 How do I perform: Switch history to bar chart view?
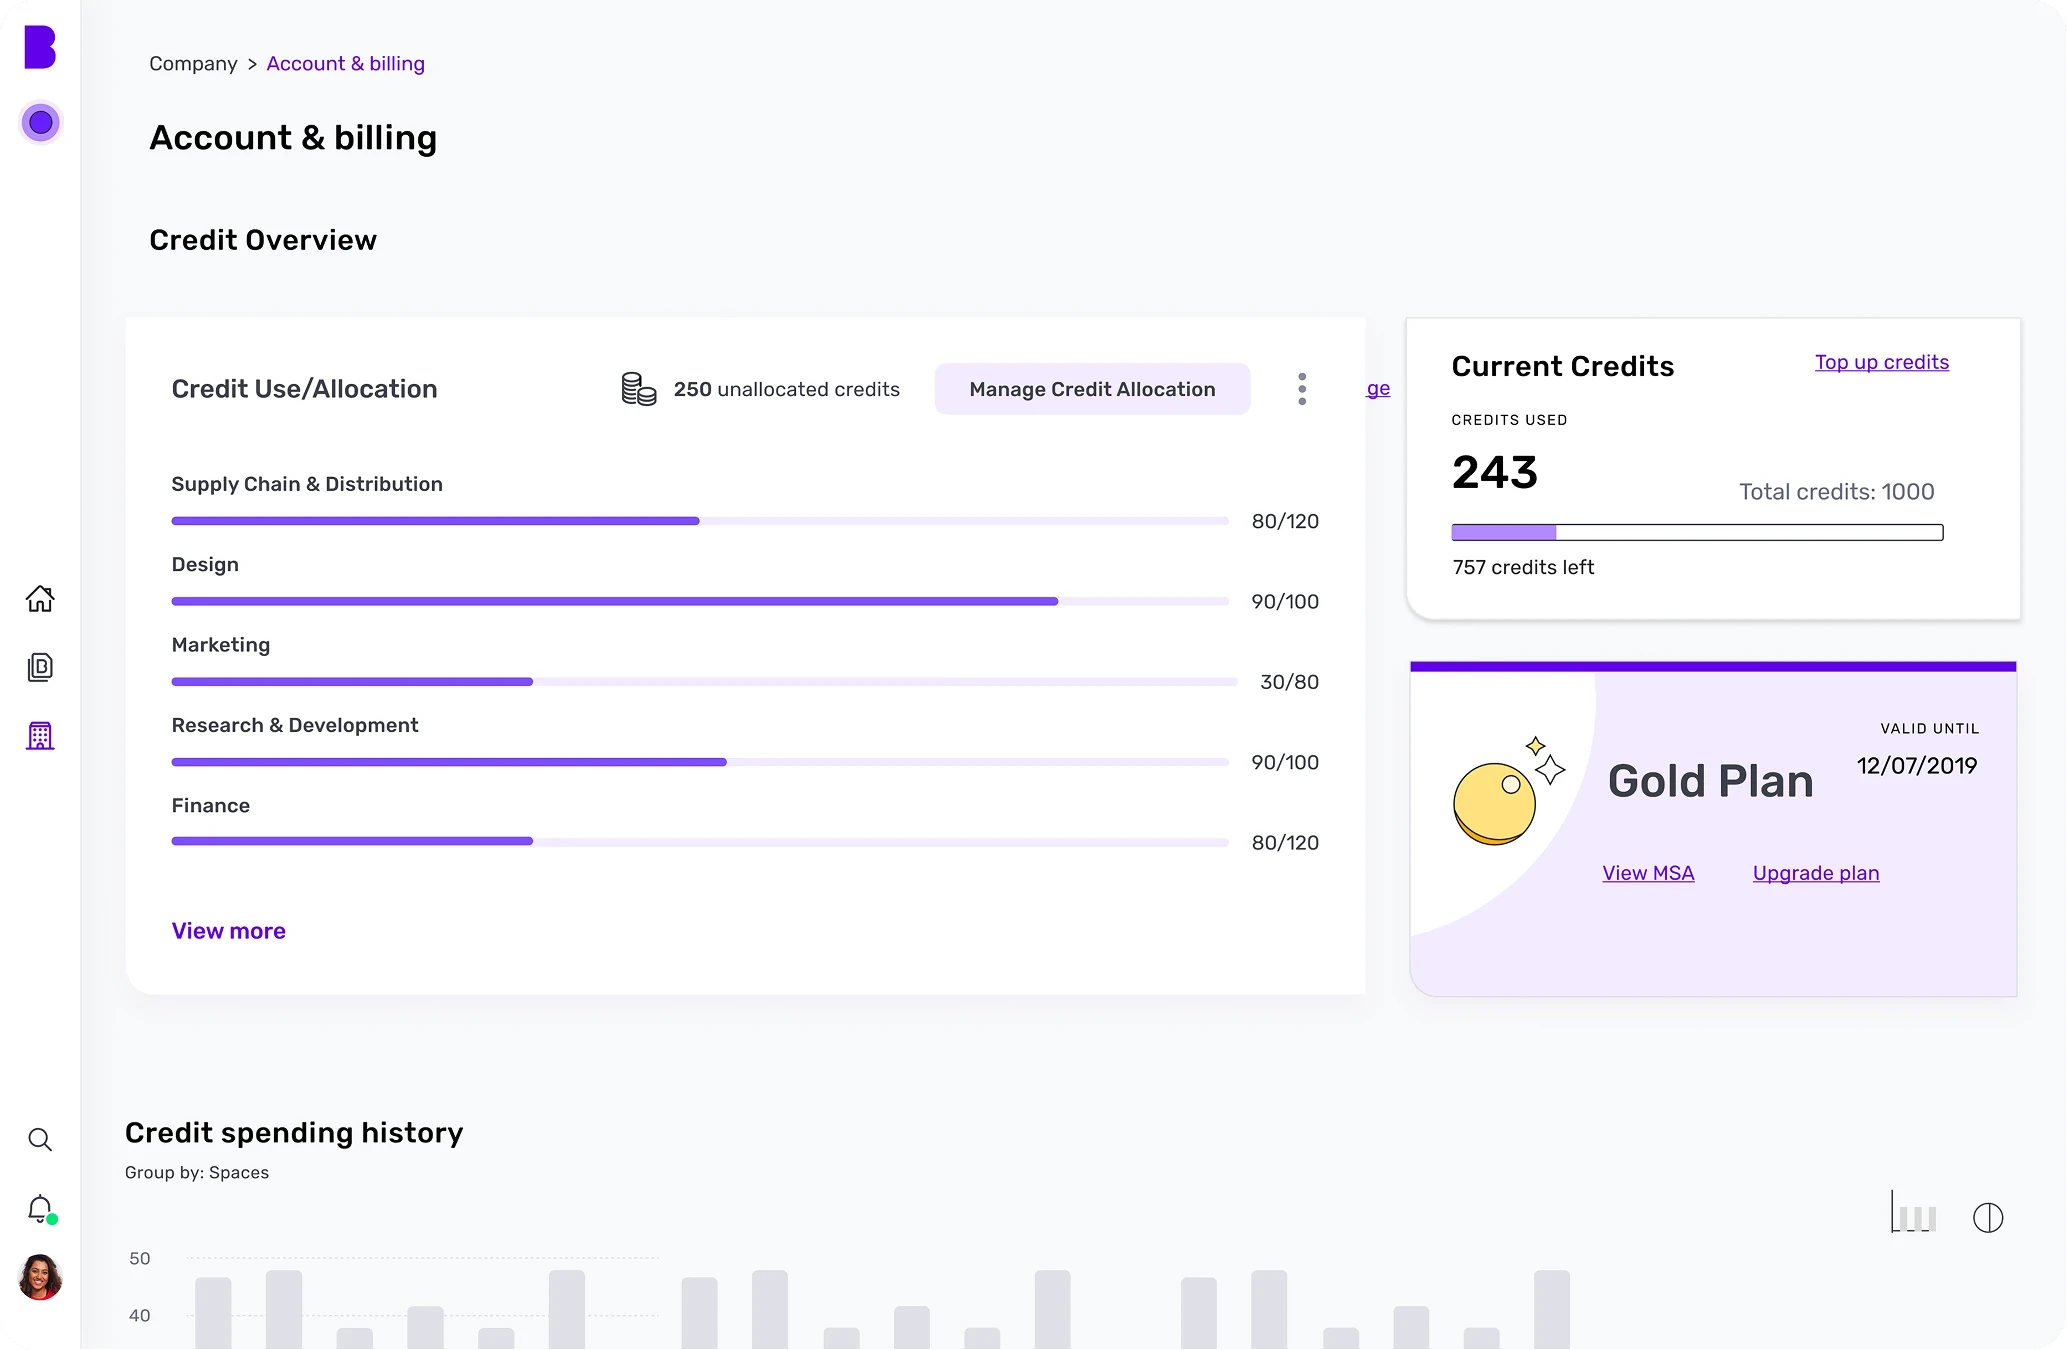1914,1213
